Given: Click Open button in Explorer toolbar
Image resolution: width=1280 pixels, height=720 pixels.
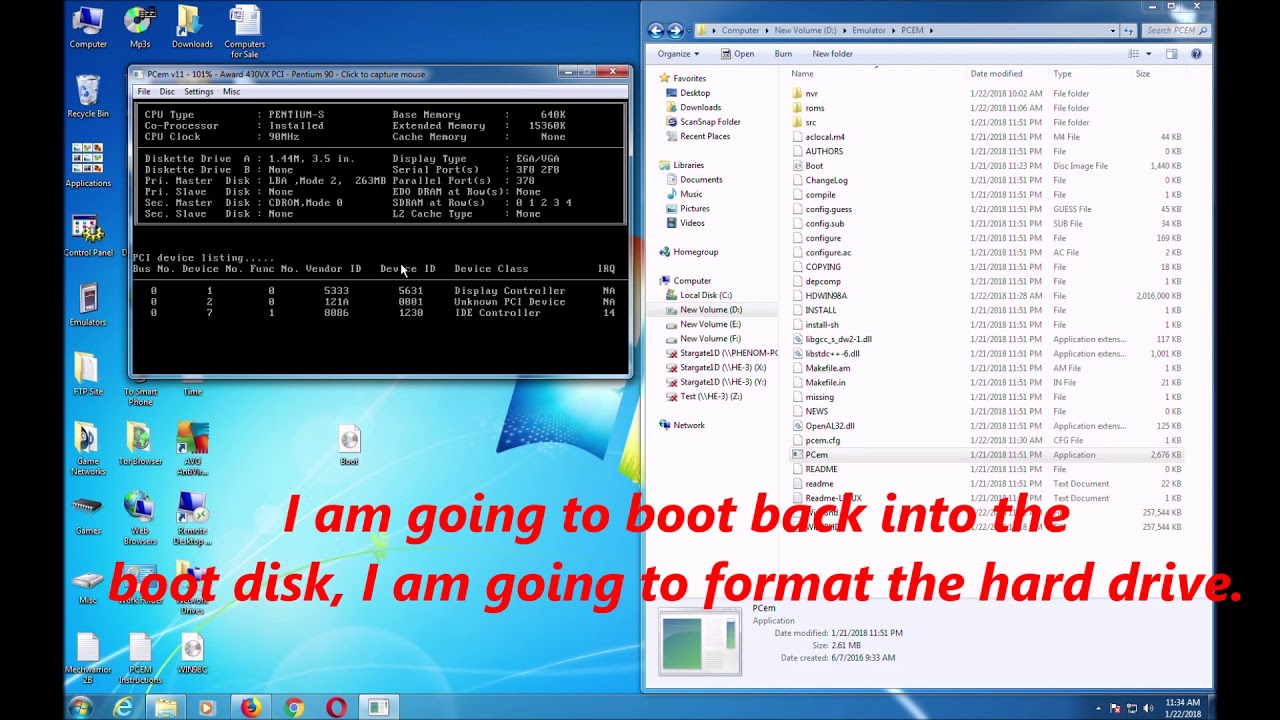Looking at the screenshot, I should click(x=737, y=54).
